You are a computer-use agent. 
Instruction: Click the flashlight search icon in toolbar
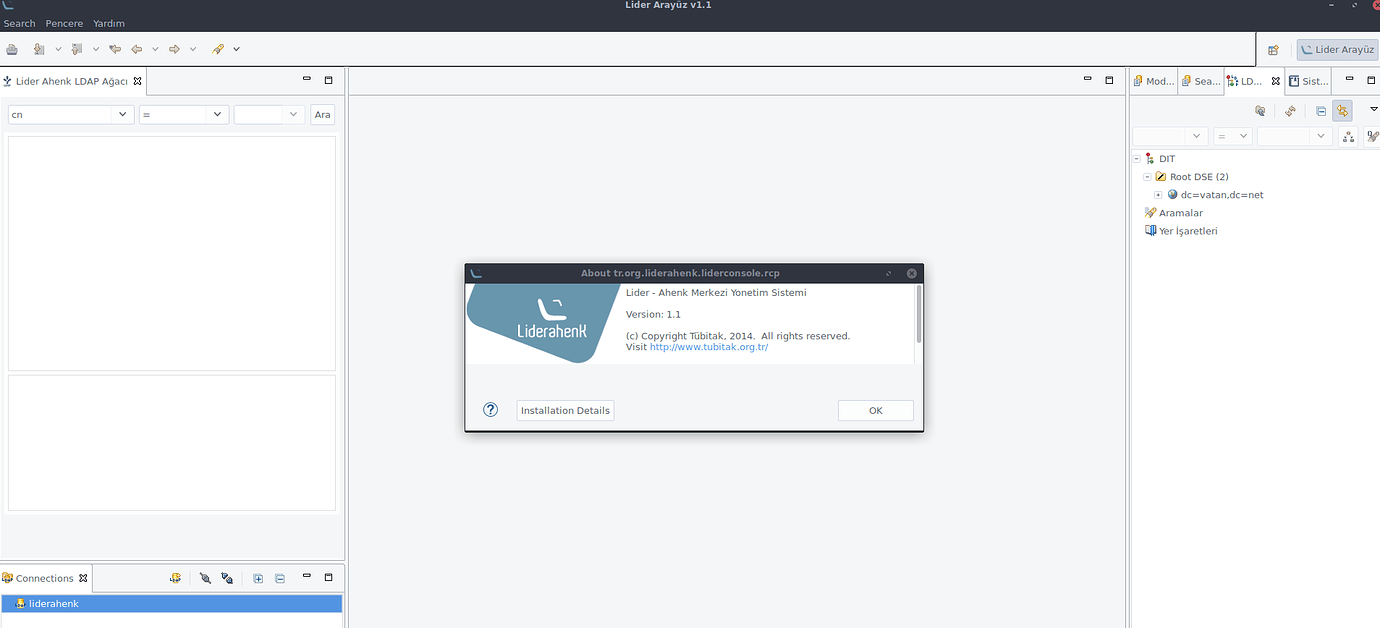pos(218,49)
